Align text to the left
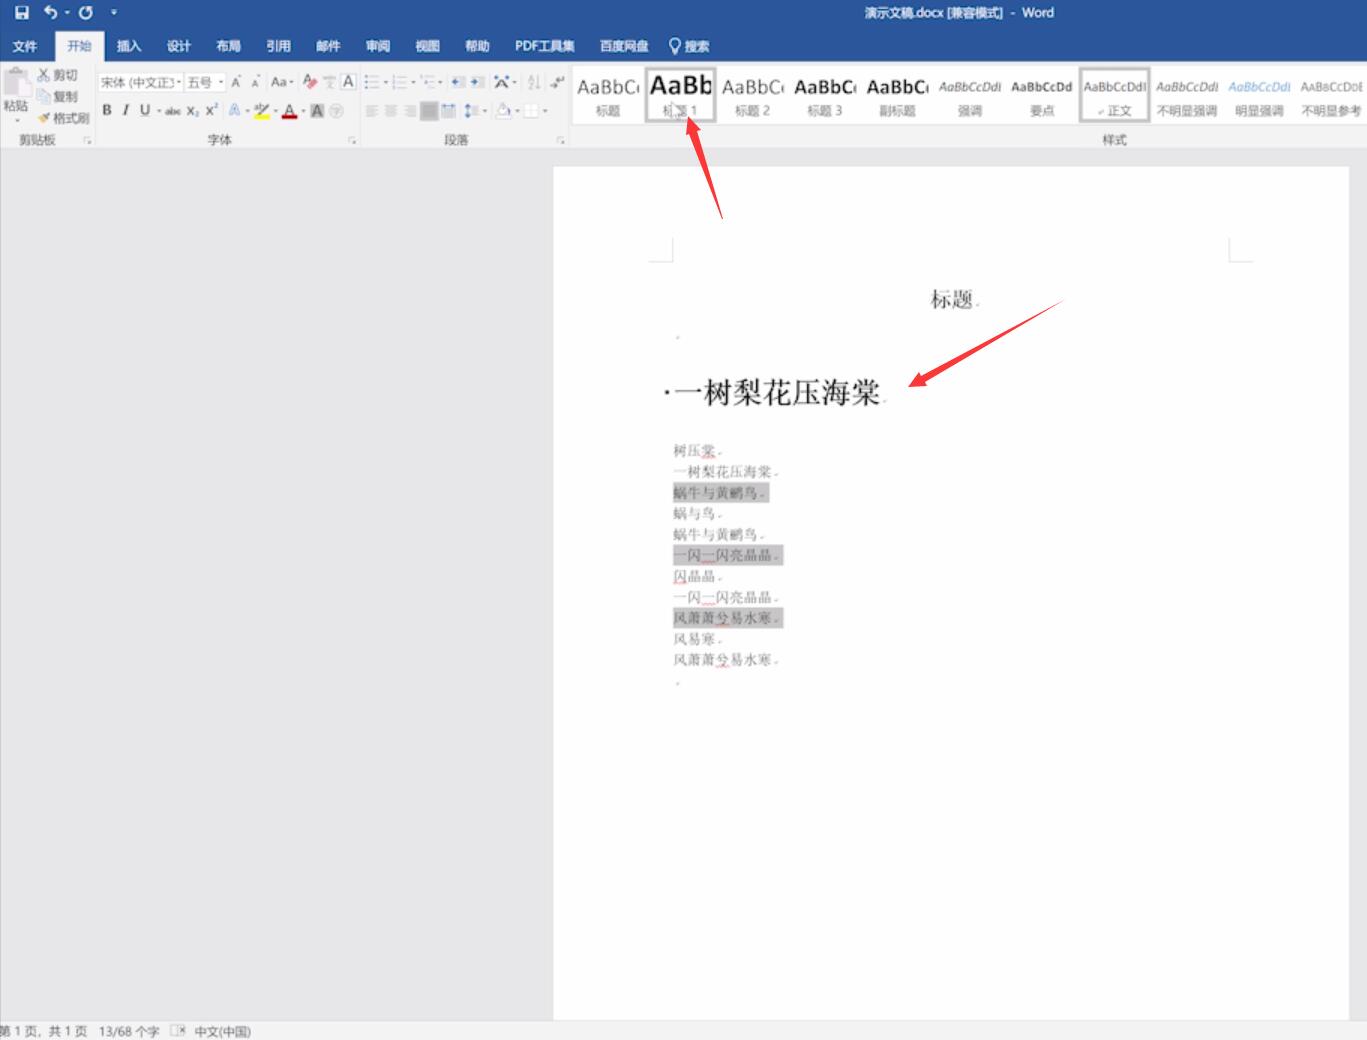 coord(372,111)
